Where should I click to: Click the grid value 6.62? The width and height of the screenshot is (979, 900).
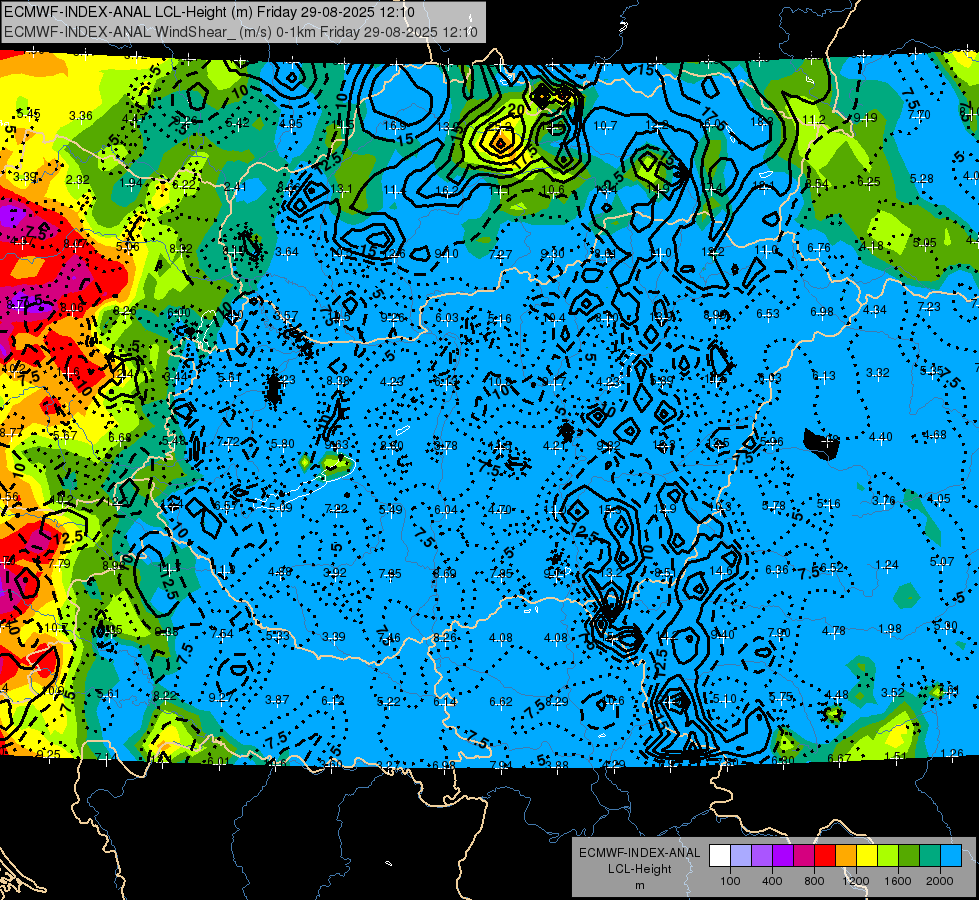point(501,702)
